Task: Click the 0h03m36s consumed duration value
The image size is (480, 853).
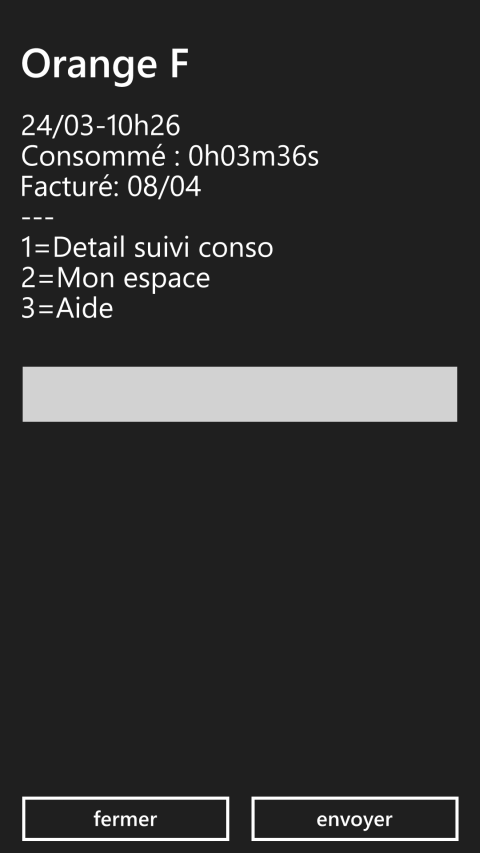Action: pyautogui.click(x=254, y=157)
